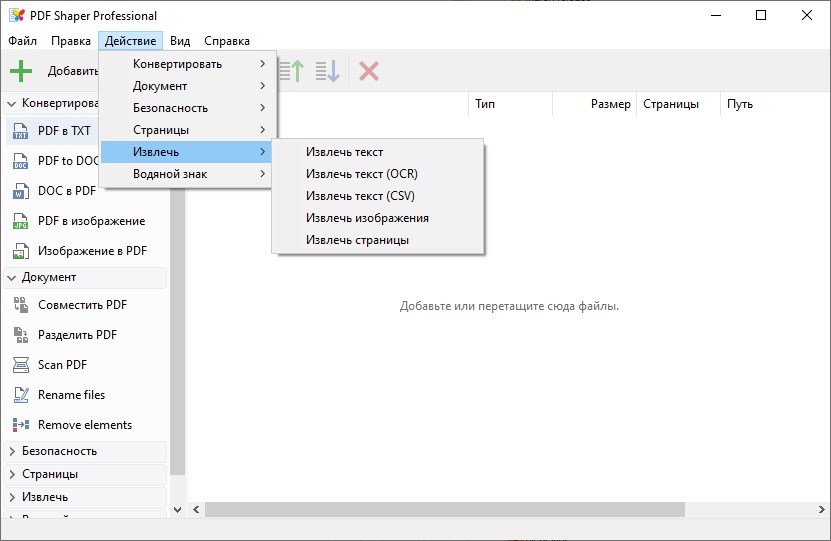Click the Разделить PDF icon
831x541 pixels.
[21, 335]
